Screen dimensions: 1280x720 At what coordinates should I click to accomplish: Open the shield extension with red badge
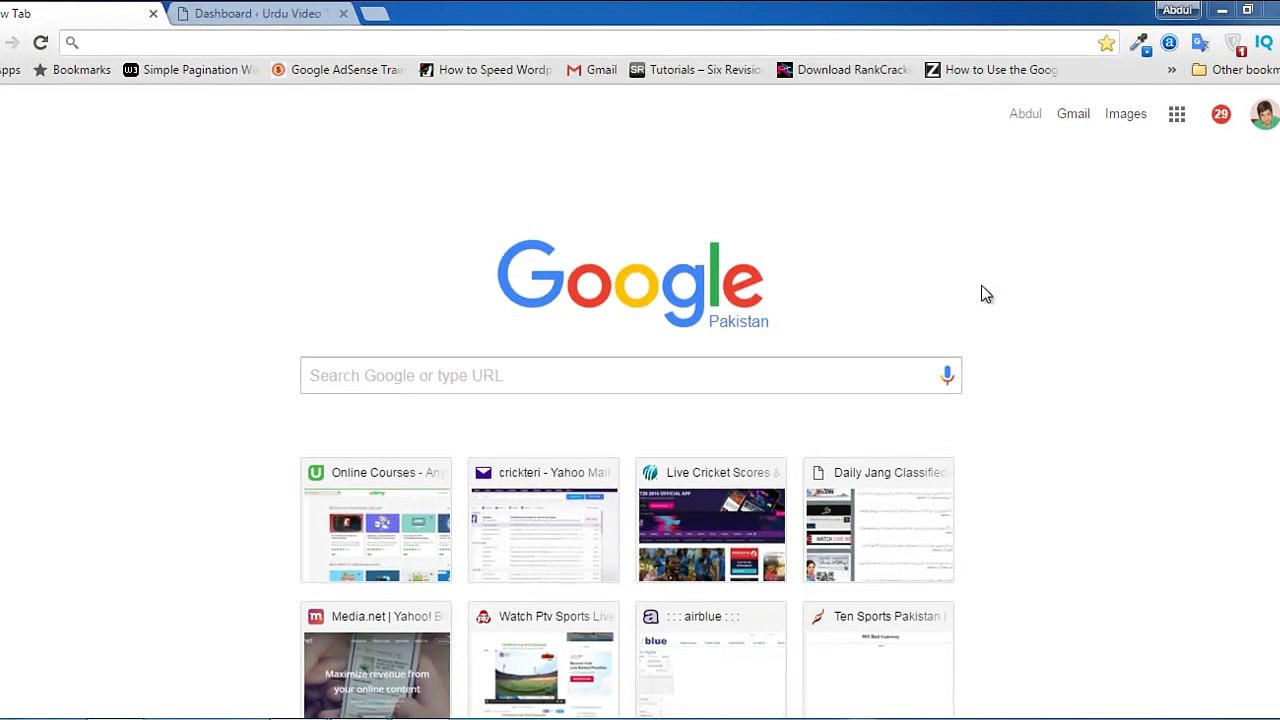1234,44
